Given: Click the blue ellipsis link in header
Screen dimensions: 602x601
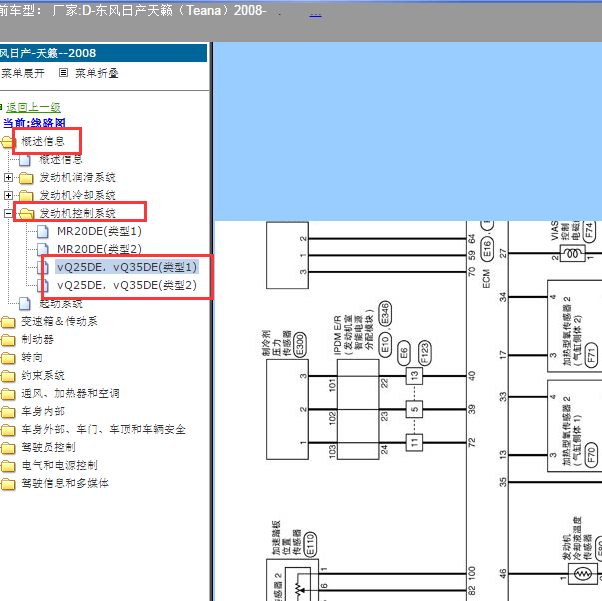Looking at the screenshot, I should click(x=315, y=14).
